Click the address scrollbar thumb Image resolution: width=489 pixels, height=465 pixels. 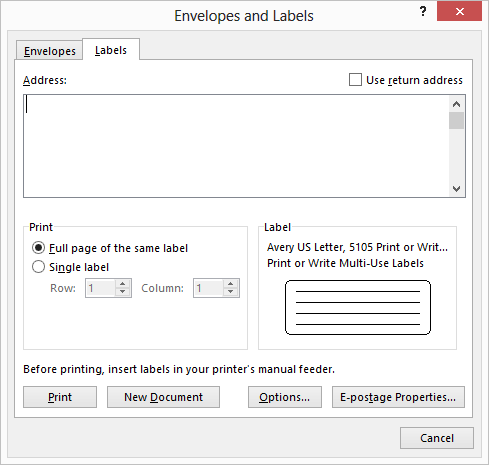click(456, 121)
